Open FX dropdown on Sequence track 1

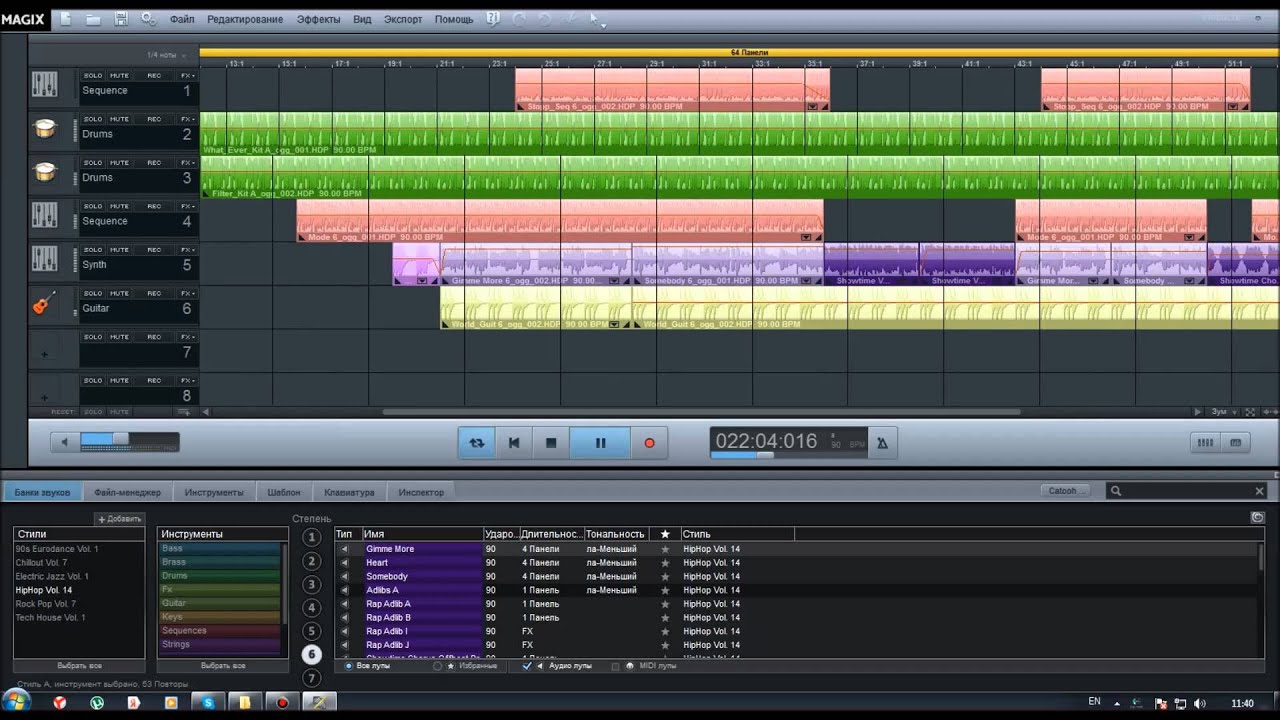[187, 76]
